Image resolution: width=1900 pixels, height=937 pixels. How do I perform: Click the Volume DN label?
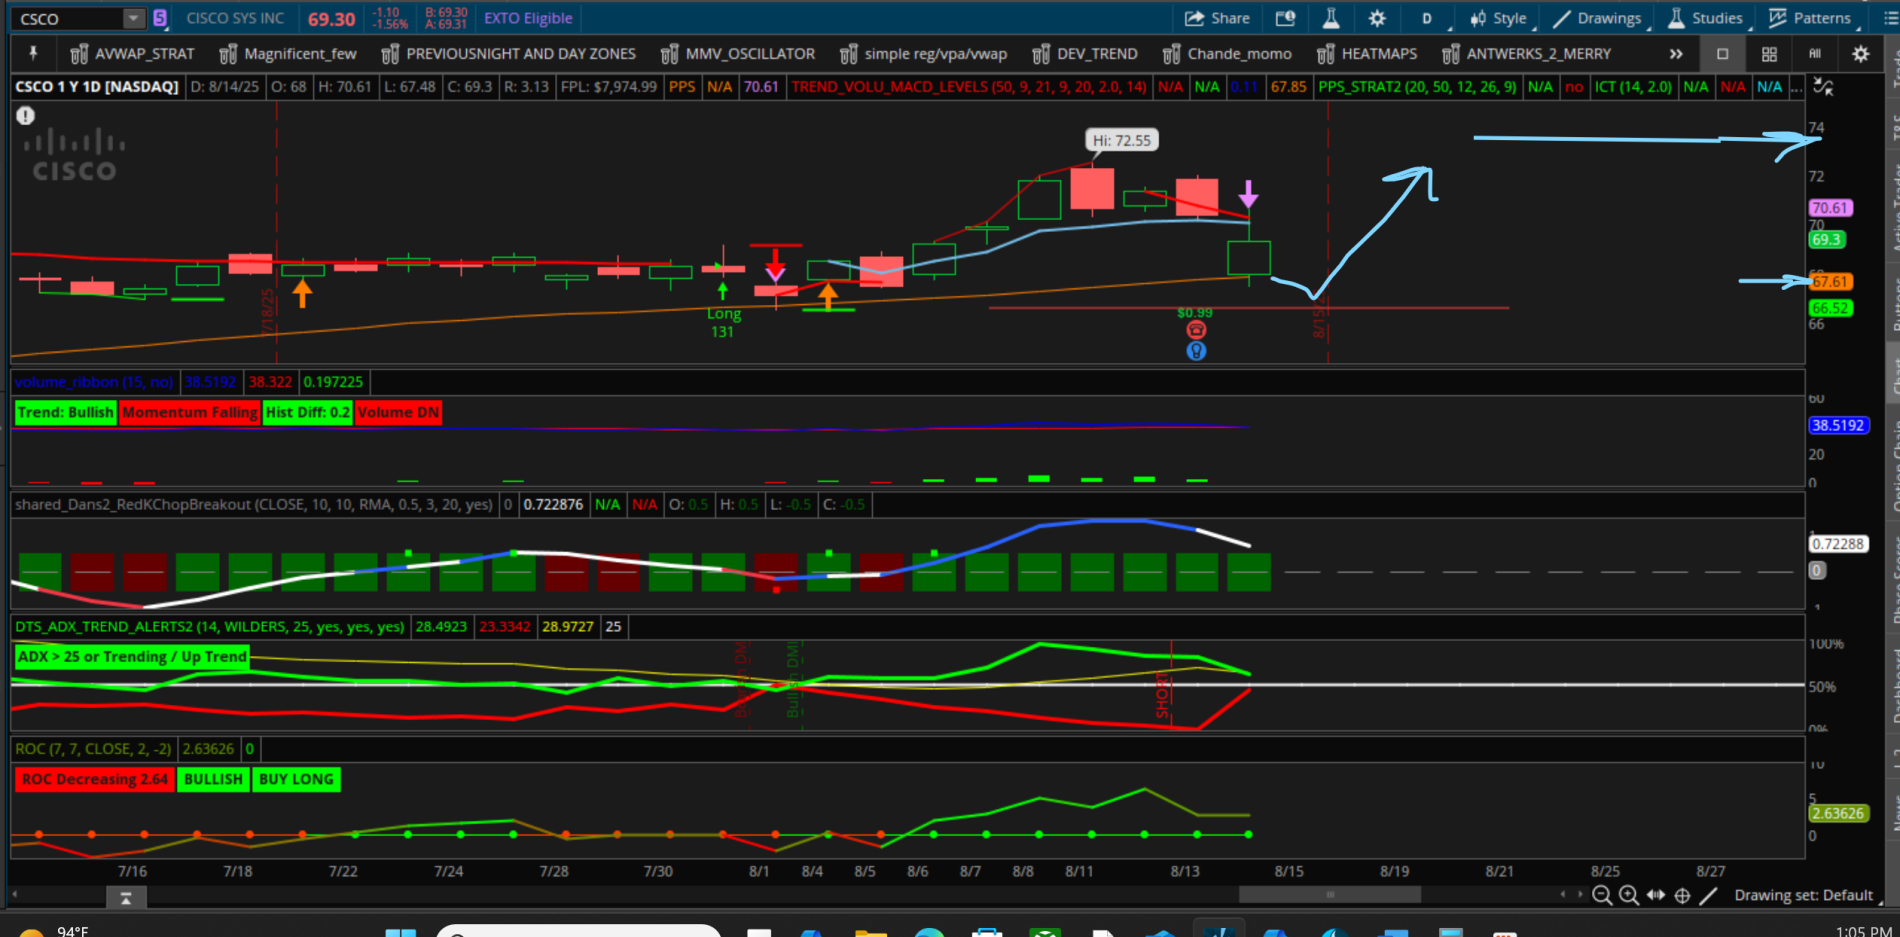click(398, 412)
